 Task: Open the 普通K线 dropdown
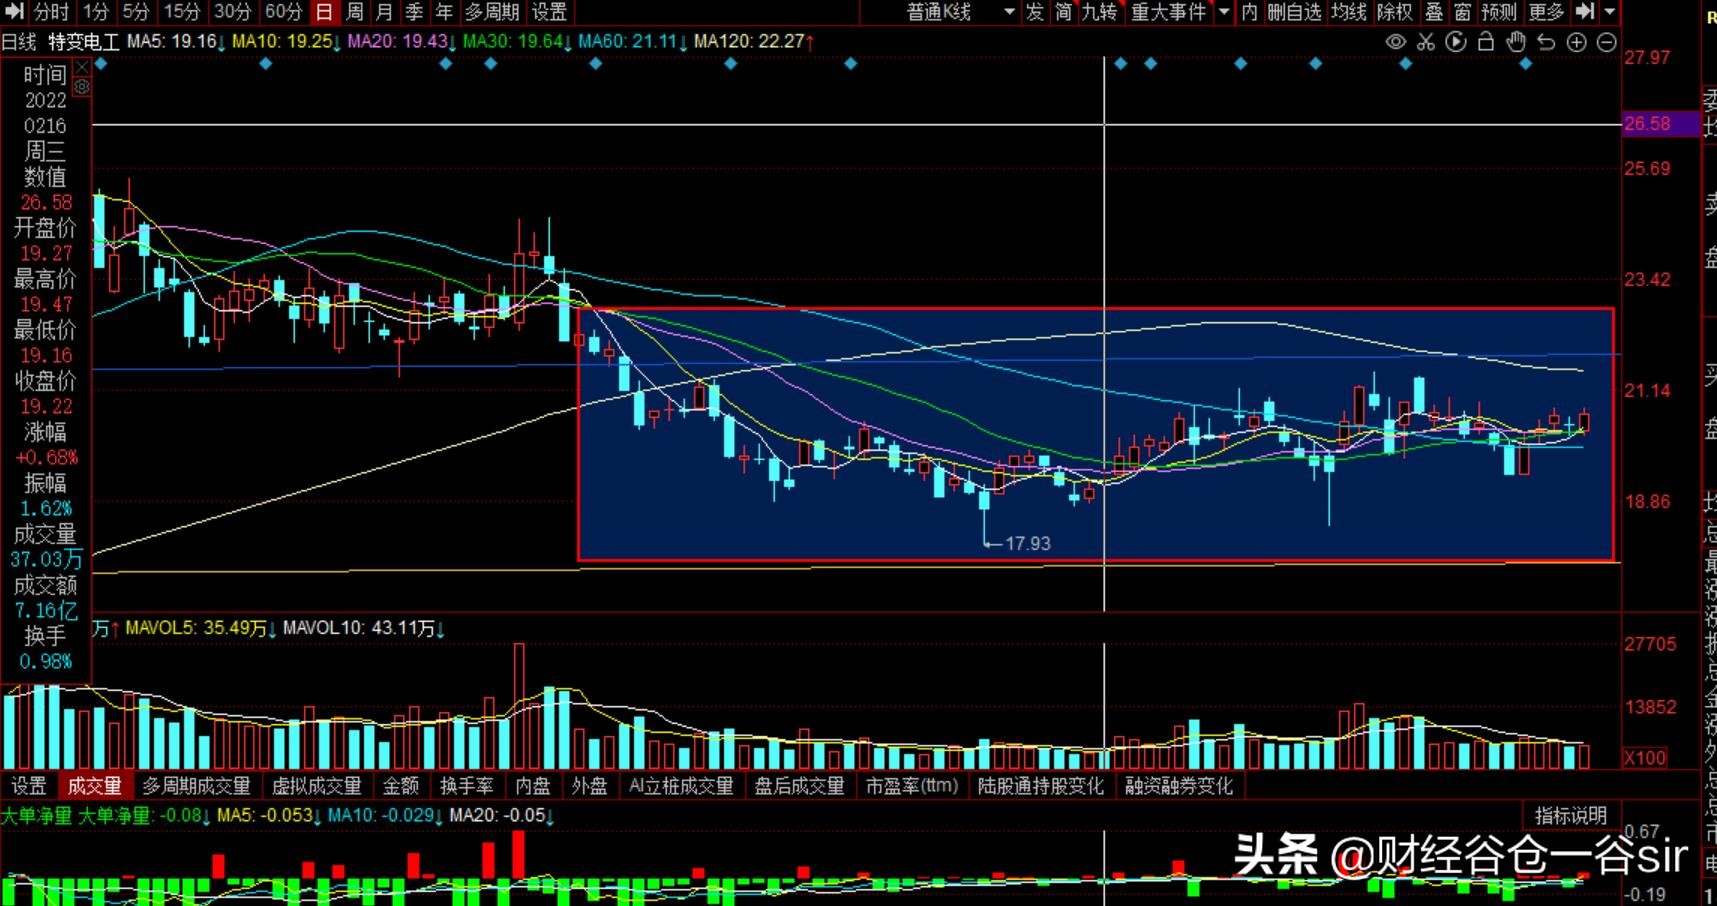coord(961,12)
